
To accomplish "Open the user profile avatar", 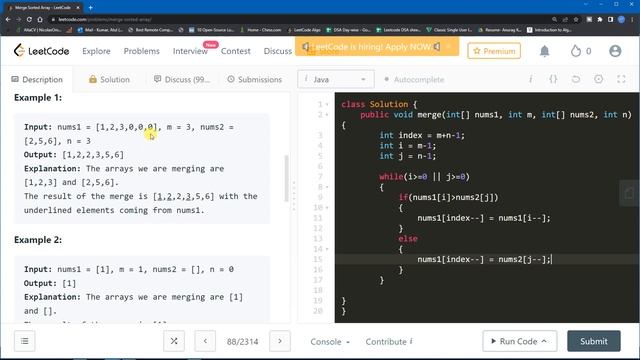I will (x=615, y=51).
